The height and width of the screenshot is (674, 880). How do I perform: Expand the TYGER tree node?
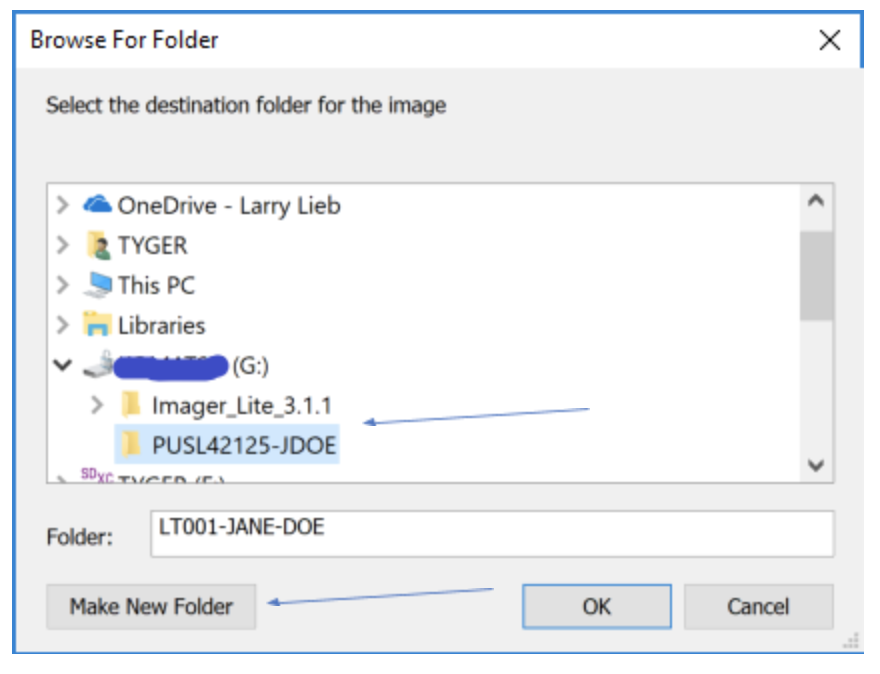(63, 245)
